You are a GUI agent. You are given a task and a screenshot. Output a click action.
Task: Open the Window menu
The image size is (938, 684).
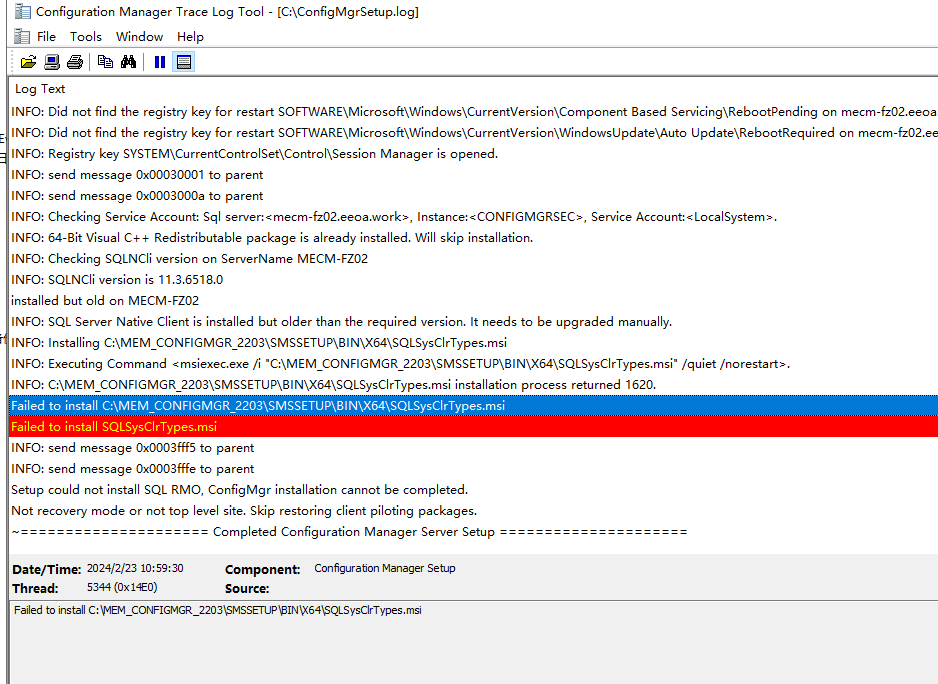(139, 36)
